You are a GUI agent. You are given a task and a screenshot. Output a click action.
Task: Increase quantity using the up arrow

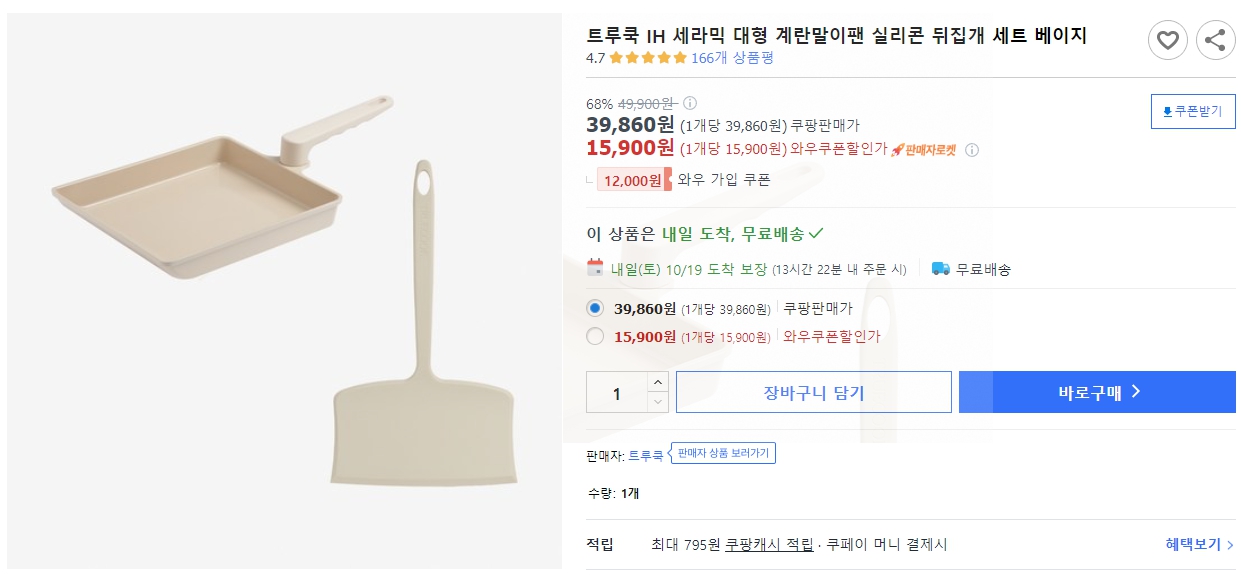[x=658, y=384]
